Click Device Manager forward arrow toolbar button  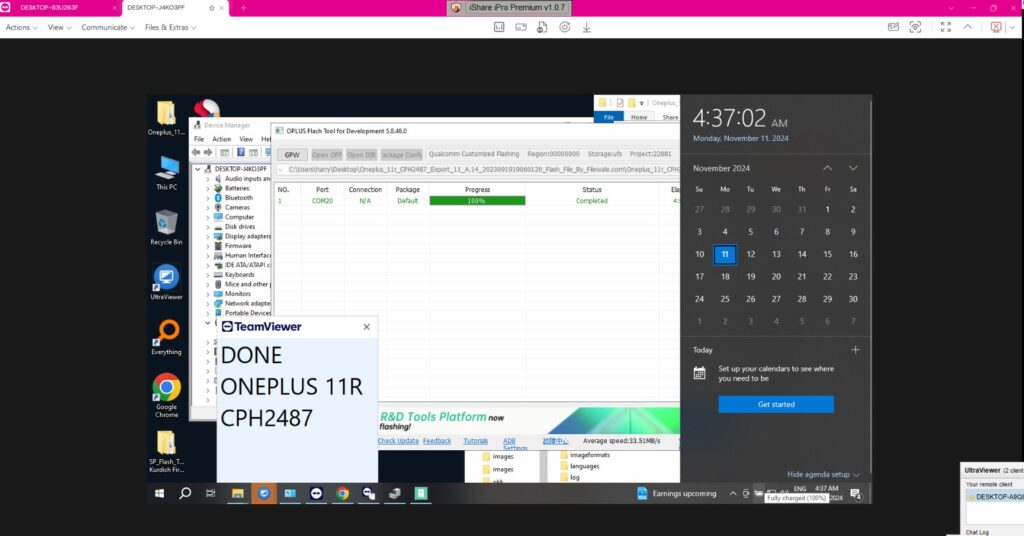point(208,152)
